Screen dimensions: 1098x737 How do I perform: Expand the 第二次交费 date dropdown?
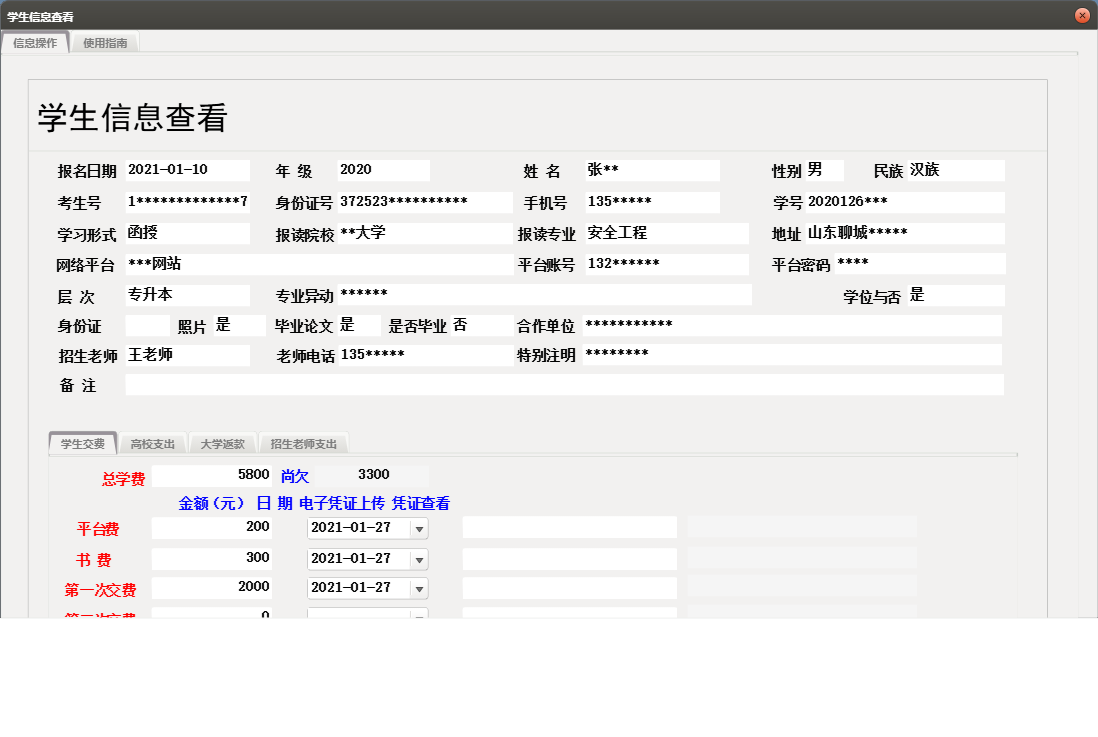[421, 616]
